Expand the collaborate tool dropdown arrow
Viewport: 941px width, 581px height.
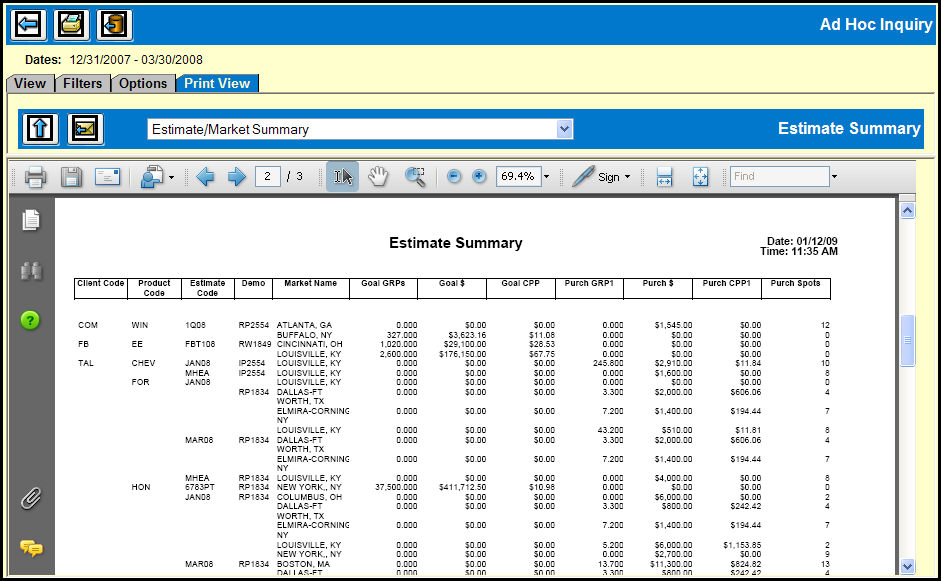point(172,177)
